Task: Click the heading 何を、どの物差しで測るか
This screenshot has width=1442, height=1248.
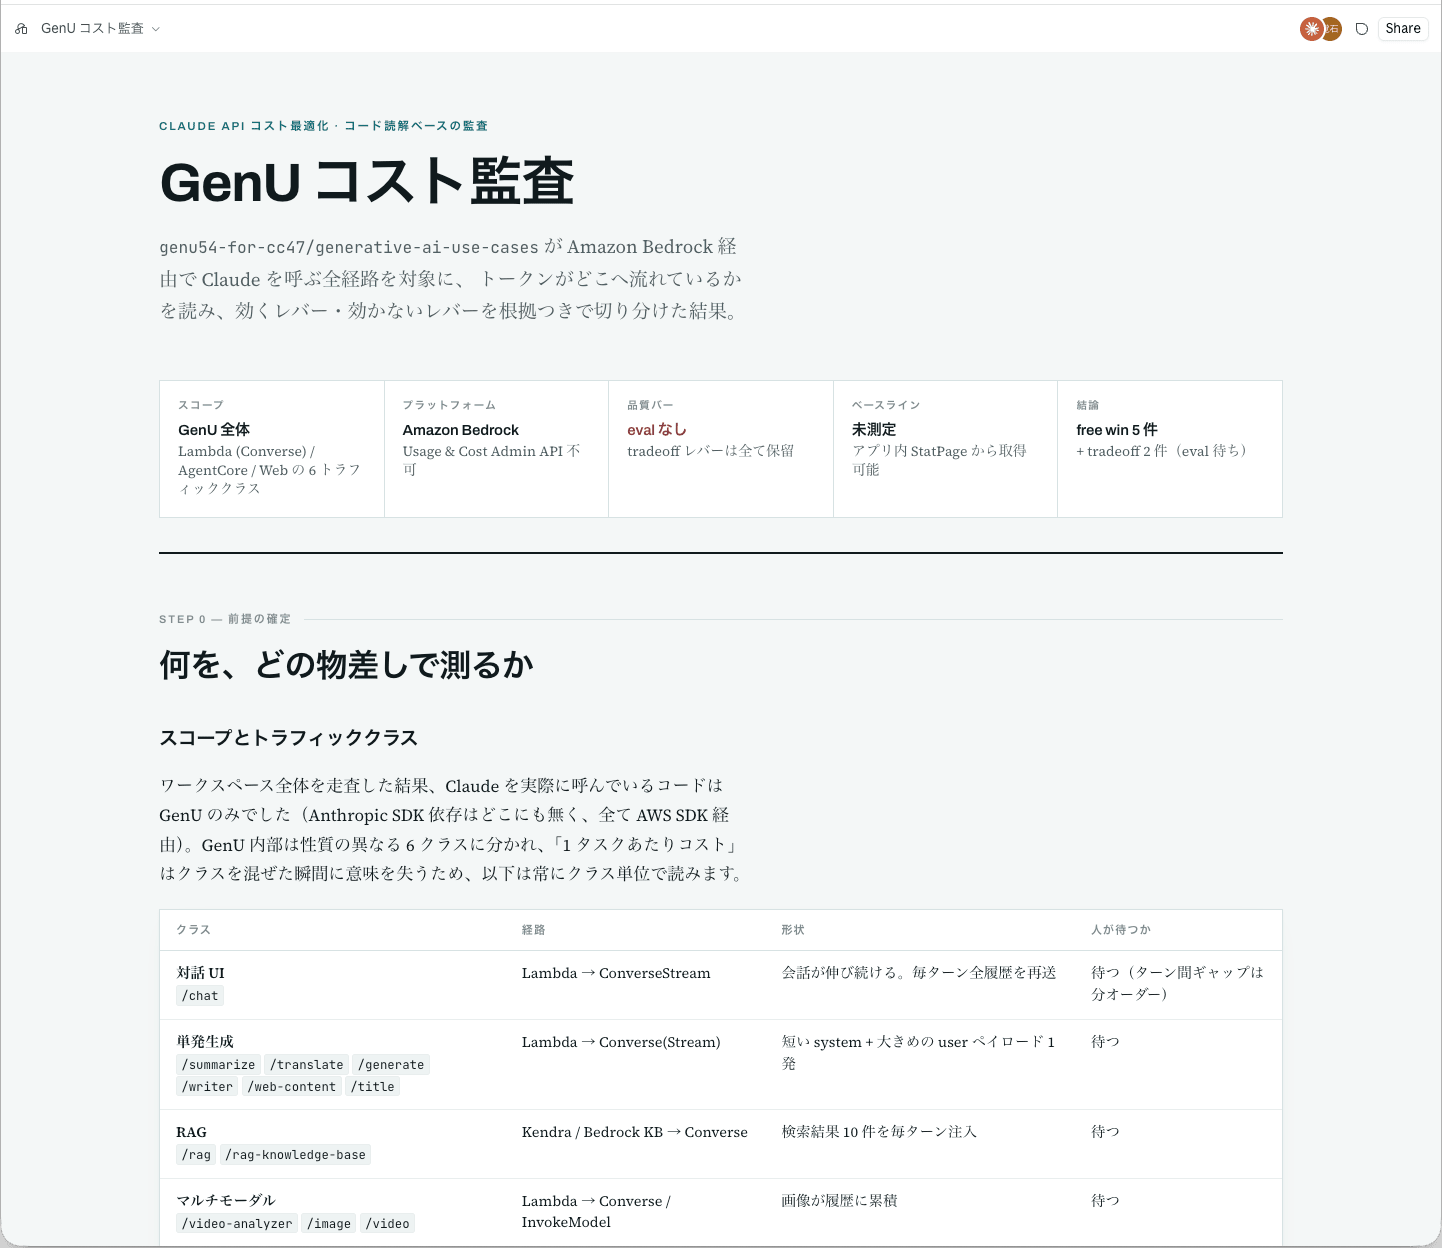Action: click(x=346, y=665)
